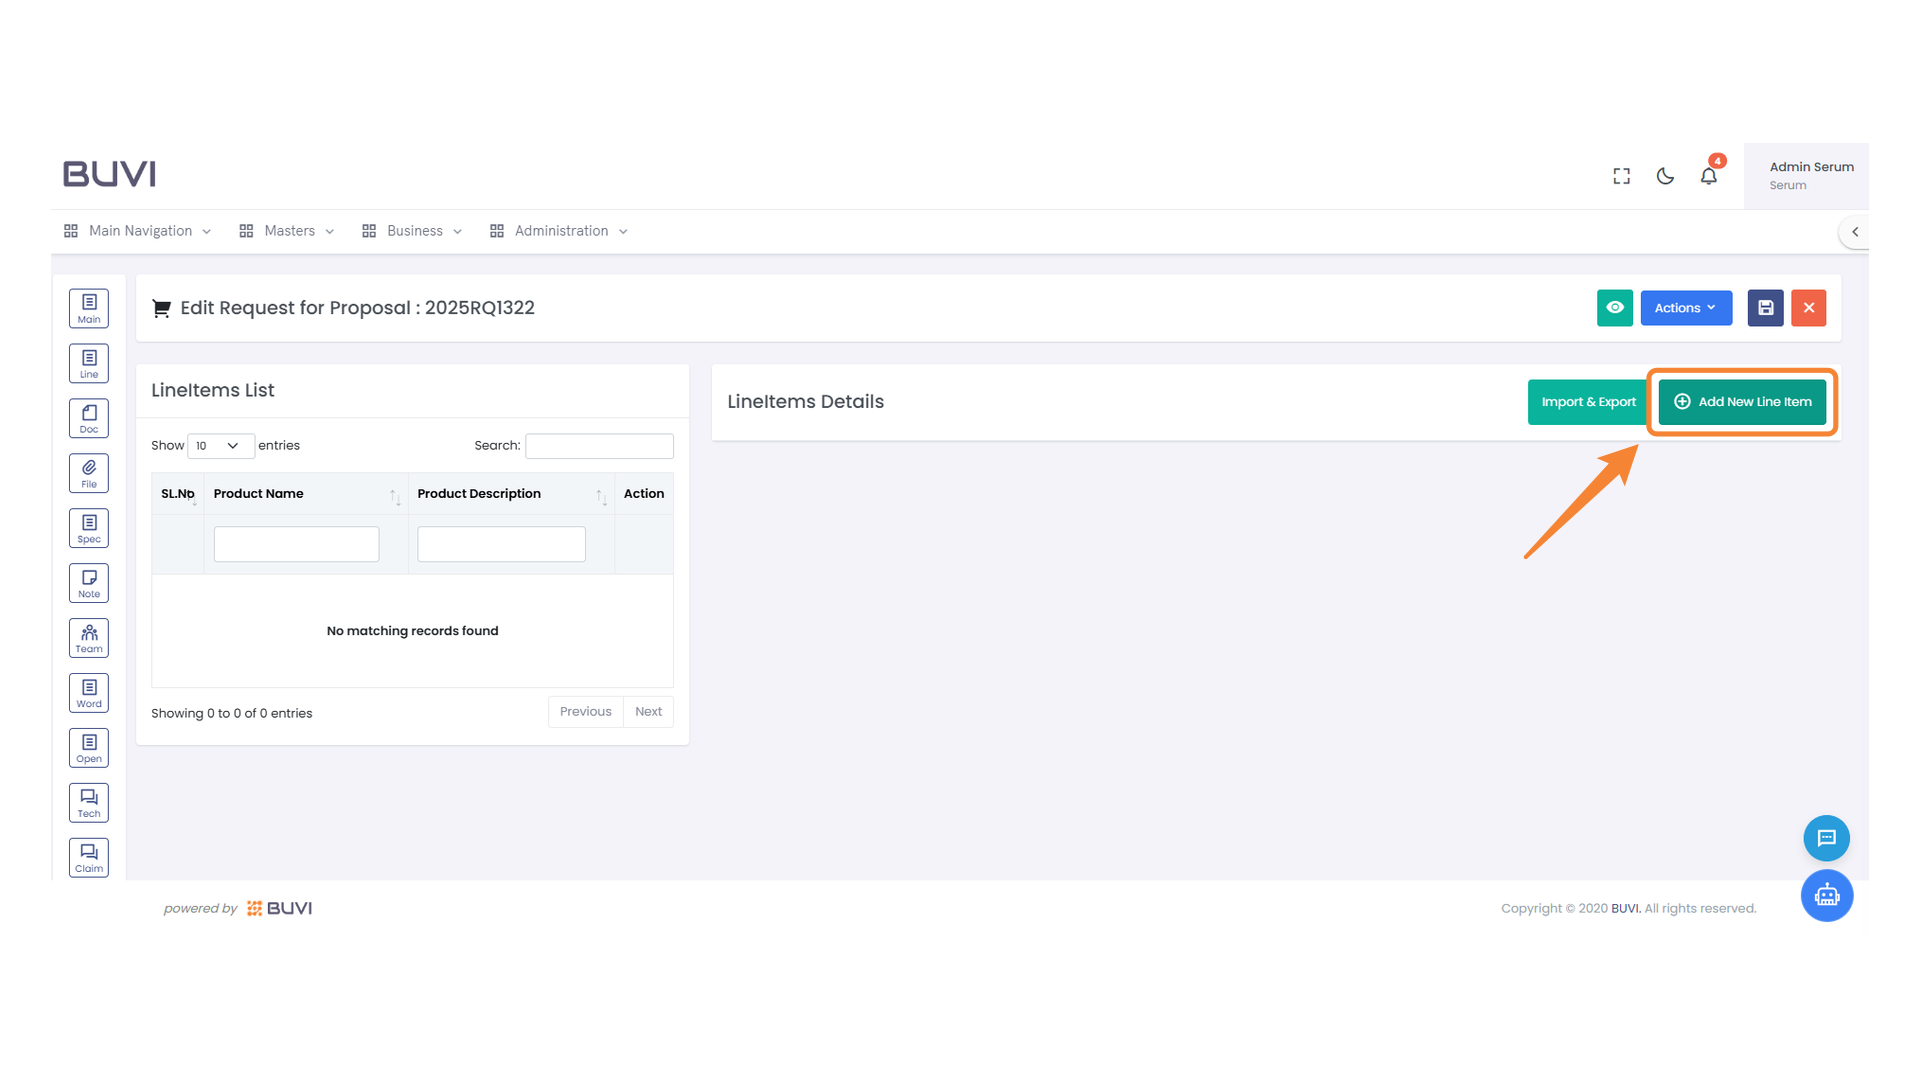The height and width of the screenshot is (1080, 1920).
Task: Click the Import & Export button
Action: (x=1588, y=402)
